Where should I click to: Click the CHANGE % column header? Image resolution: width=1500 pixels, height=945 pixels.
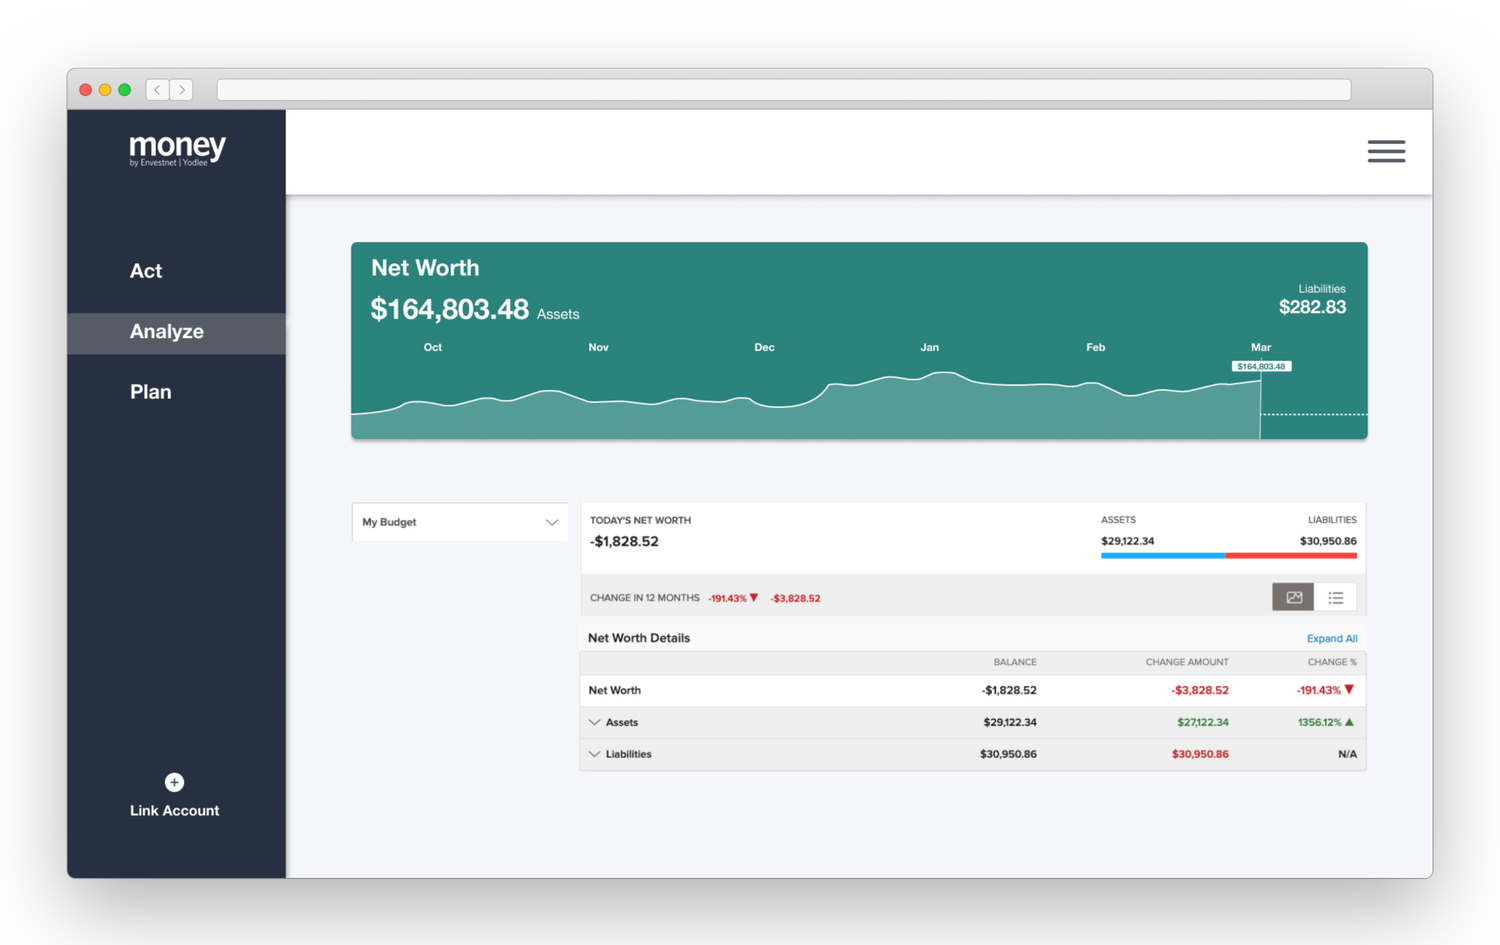click(x=1332, y=662)
